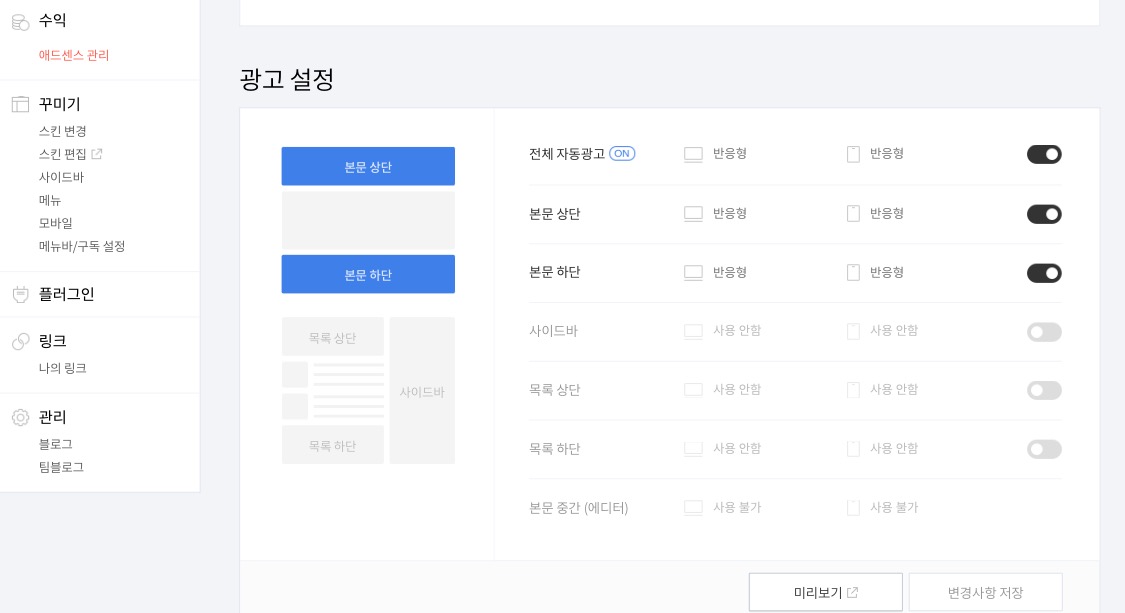Click the 본문 중간 (에디터) label
This screenshot has width=1125, height=613.
coord(578,508)
